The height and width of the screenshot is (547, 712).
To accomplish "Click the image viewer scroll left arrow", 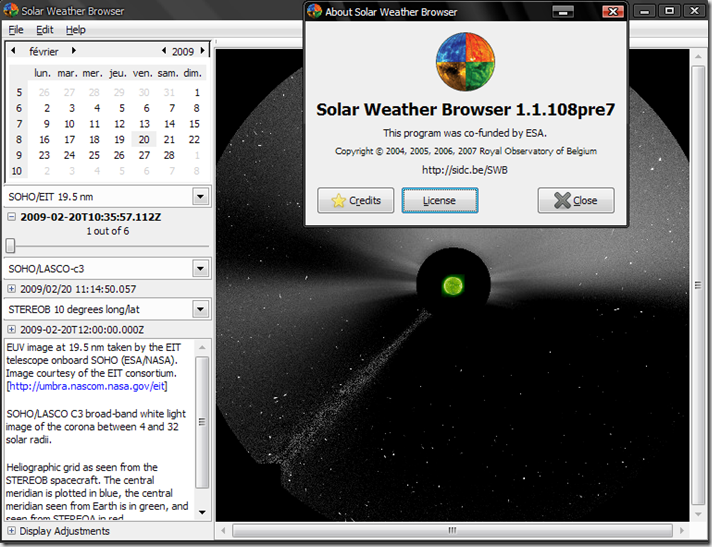I will [223, 530].
